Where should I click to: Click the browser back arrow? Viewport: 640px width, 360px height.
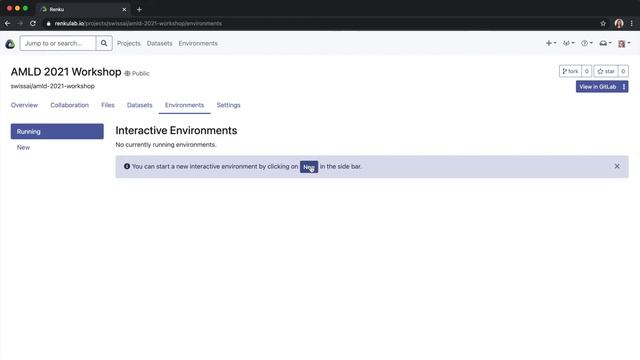click(7, 23)
